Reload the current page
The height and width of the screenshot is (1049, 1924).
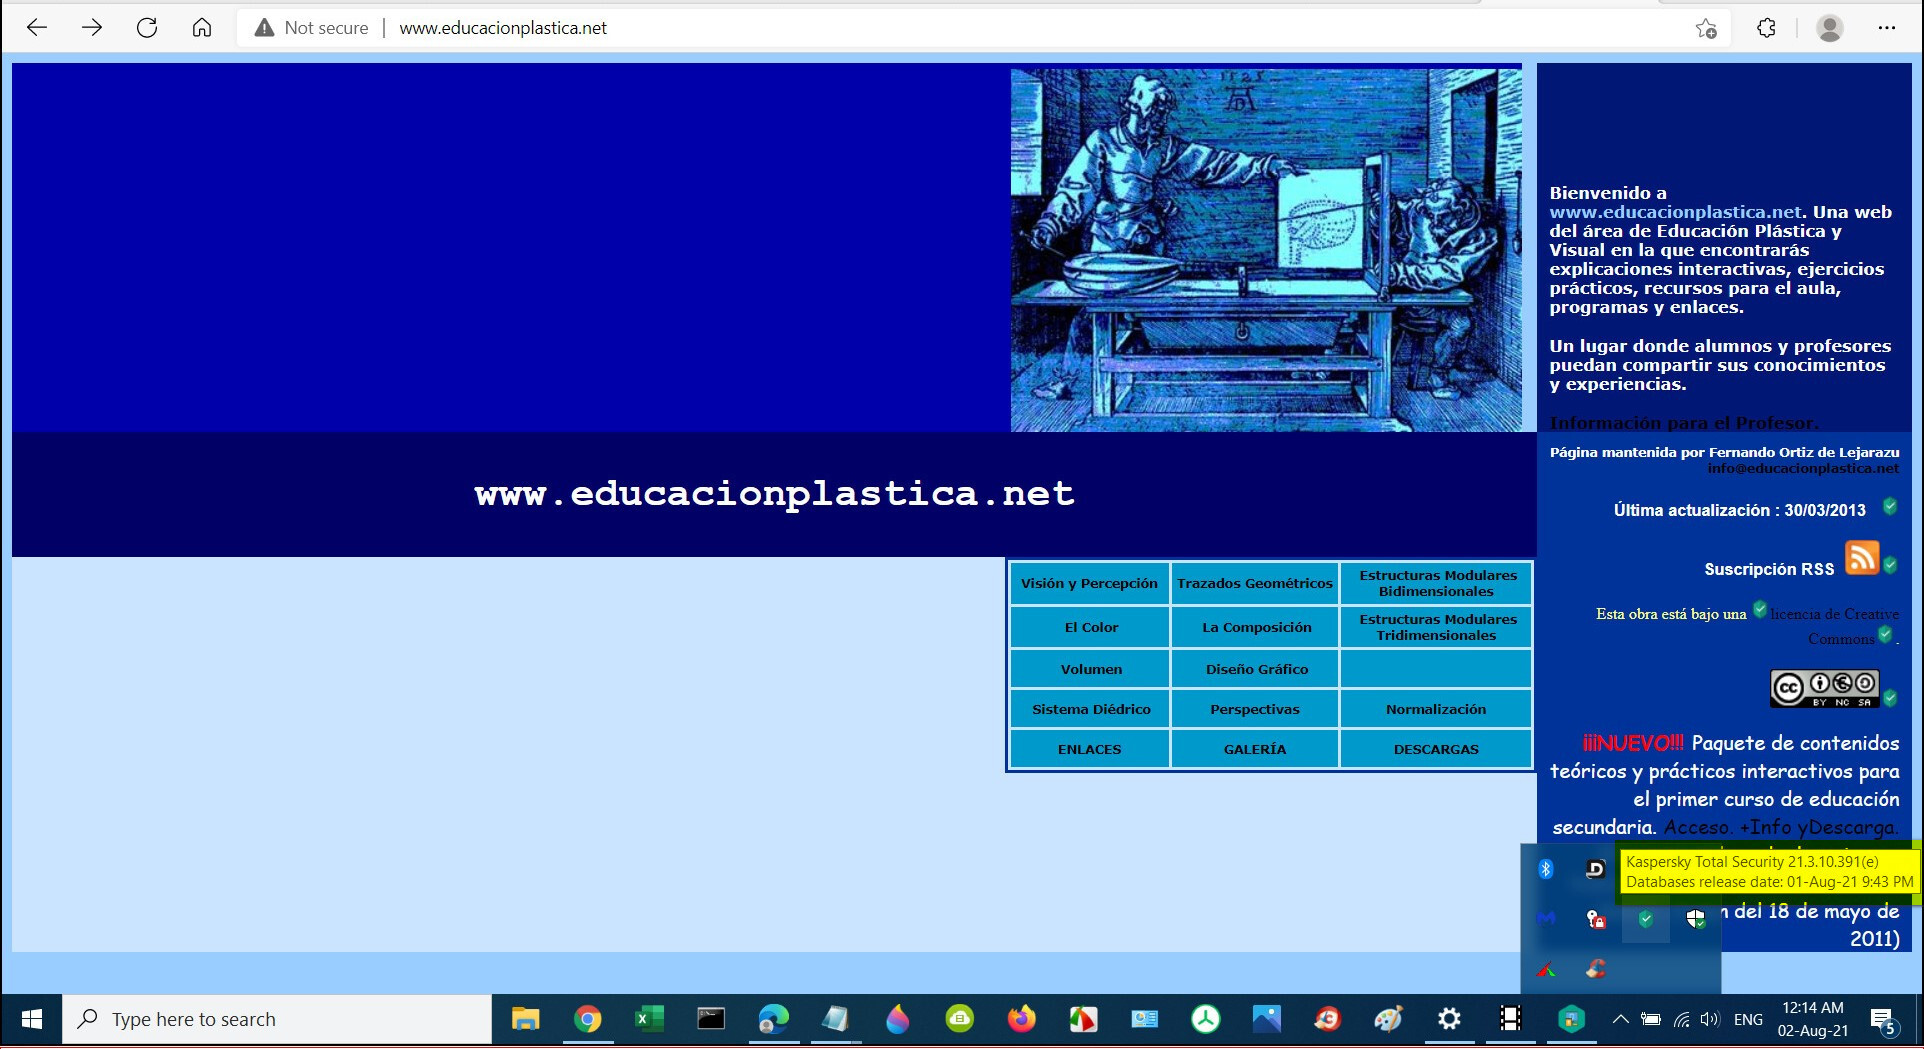[x=147, y=28]
